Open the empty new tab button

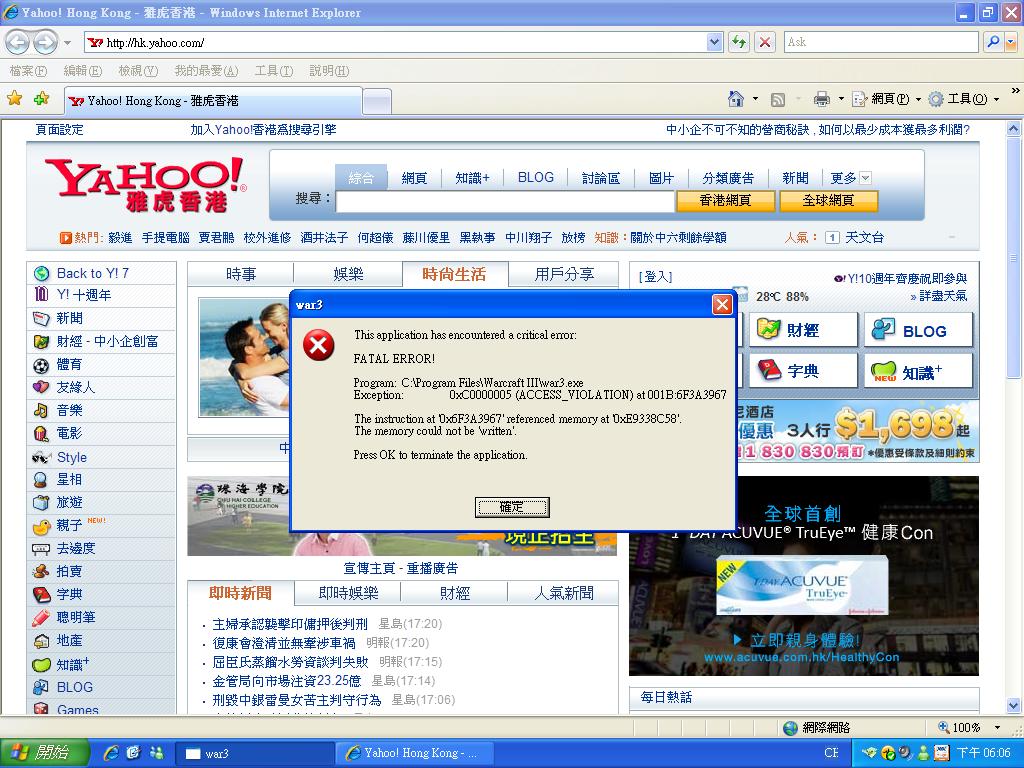coord(377,101)
